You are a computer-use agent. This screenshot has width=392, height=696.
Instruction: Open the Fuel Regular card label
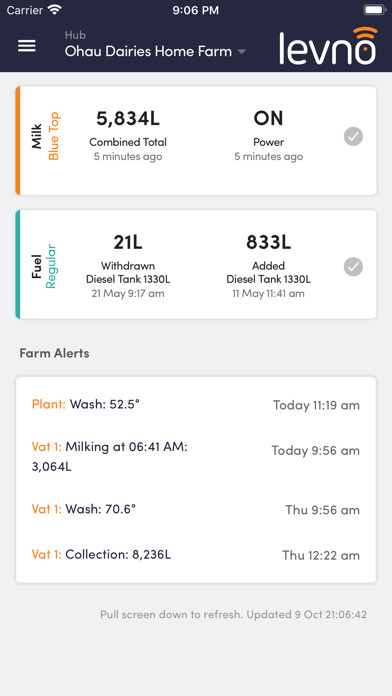44,266
